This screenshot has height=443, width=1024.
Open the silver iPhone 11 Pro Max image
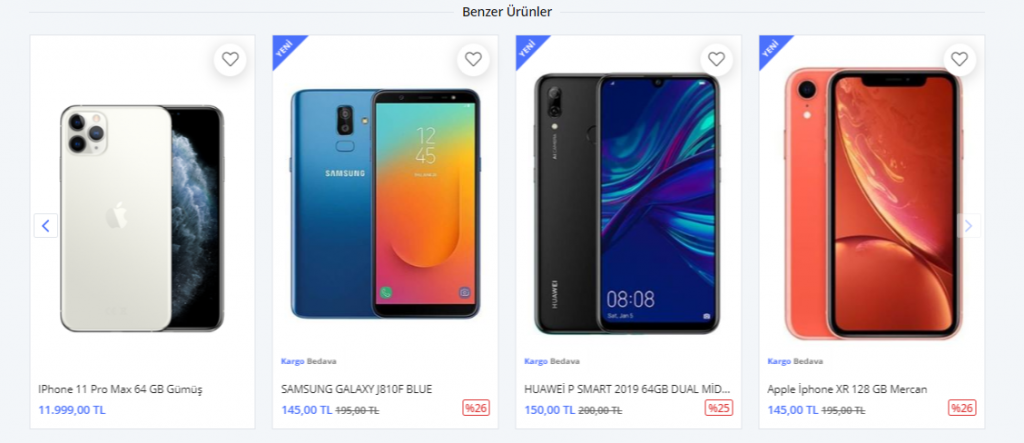142,218
